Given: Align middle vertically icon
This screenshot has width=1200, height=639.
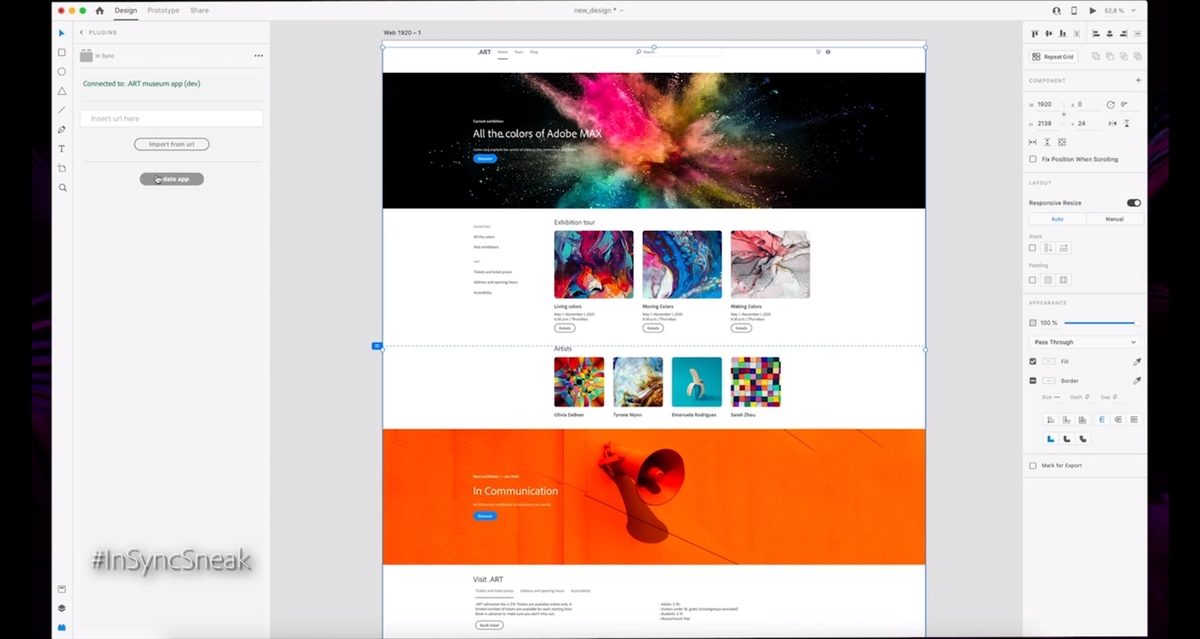Looking at the screenshot, I should point(1048,34).
